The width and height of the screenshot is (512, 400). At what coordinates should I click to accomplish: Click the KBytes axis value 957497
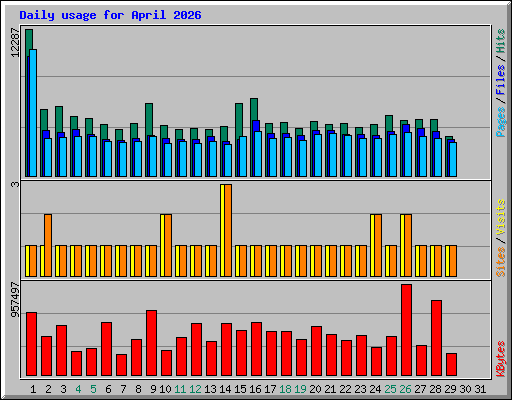[x=15, y=300]
